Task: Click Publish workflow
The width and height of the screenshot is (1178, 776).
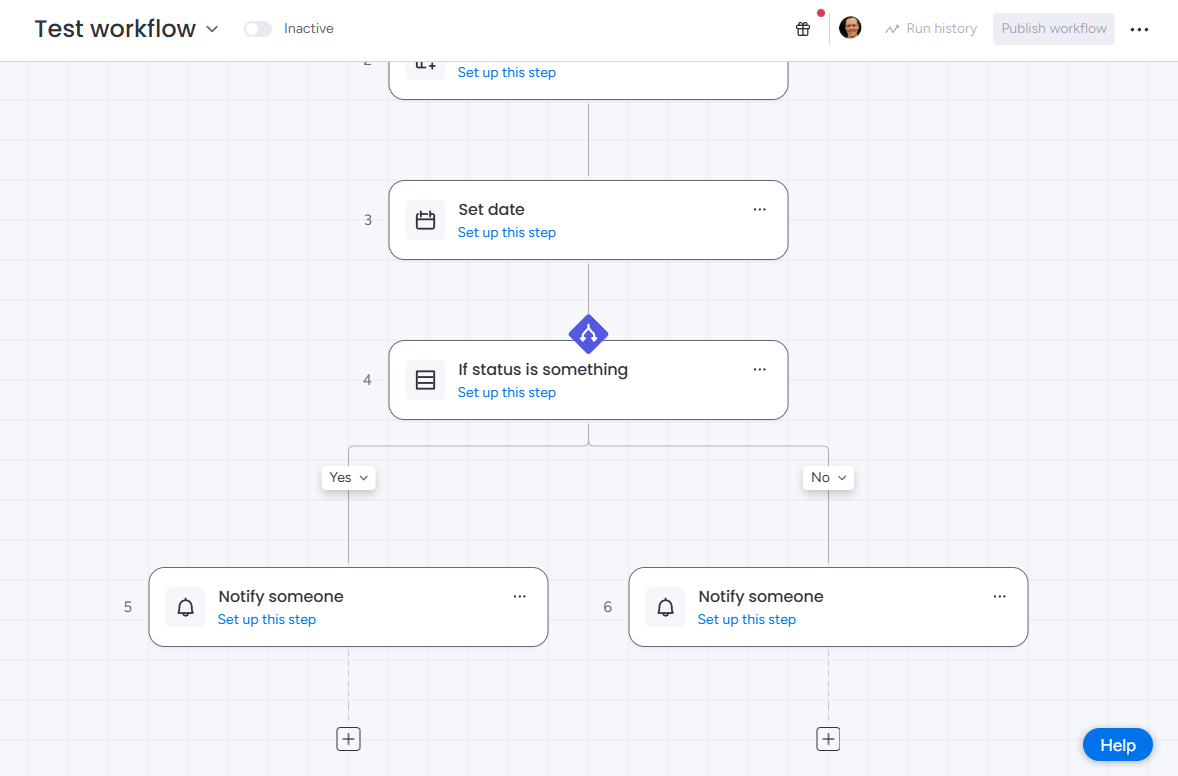Action: tap(1053, 29)
